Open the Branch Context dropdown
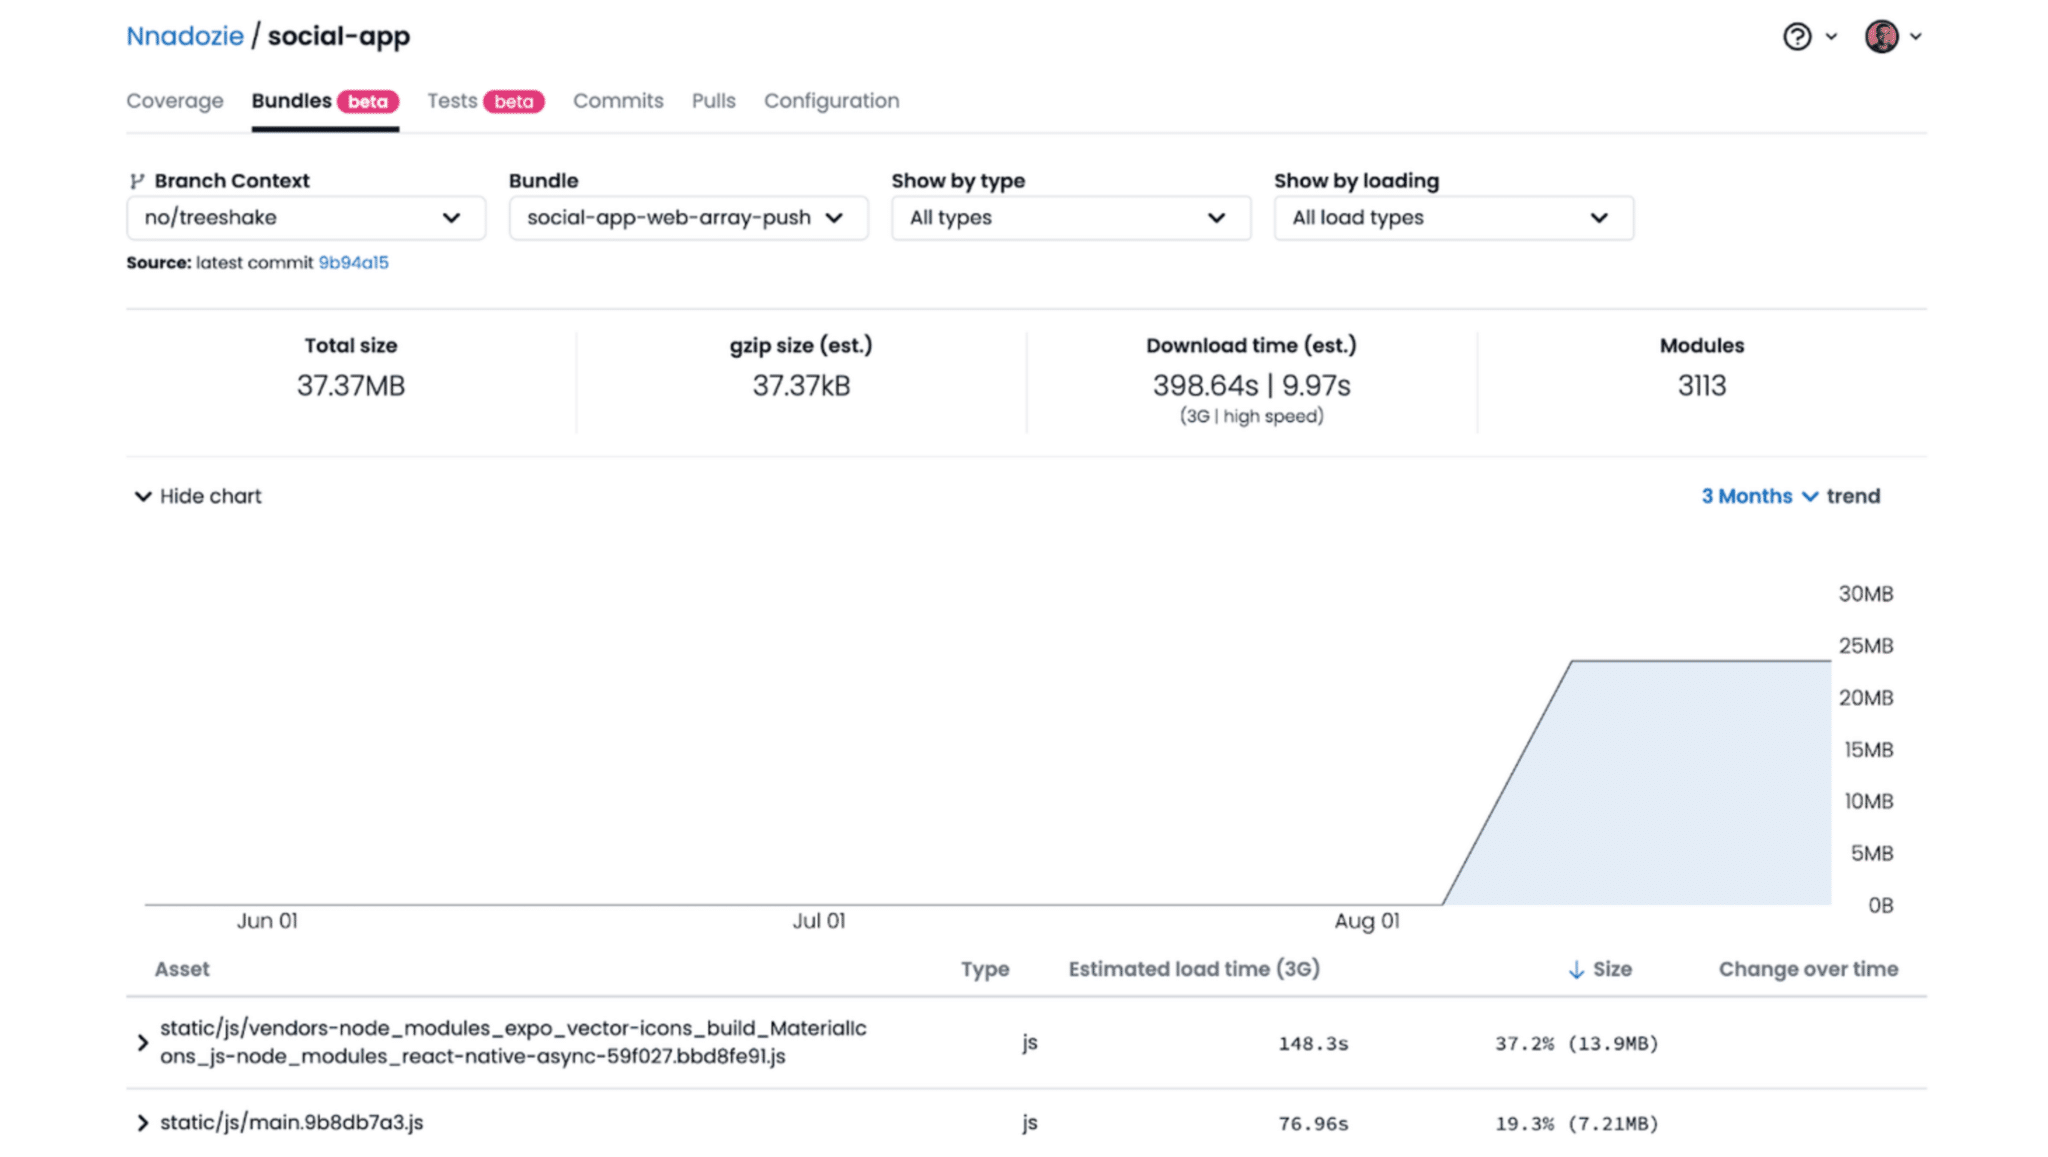Screen dimensions: 2048x1157 [x=305, y=218]
